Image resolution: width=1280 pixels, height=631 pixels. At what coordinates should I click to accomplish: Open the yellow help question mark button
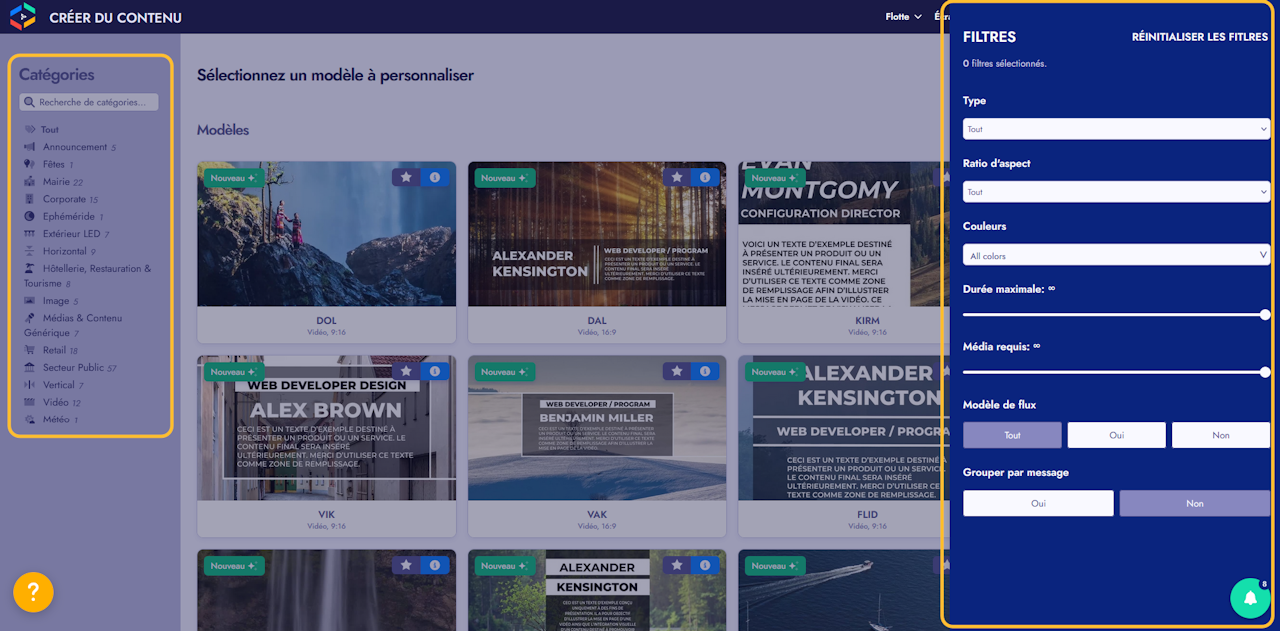[x=33, y=592]
